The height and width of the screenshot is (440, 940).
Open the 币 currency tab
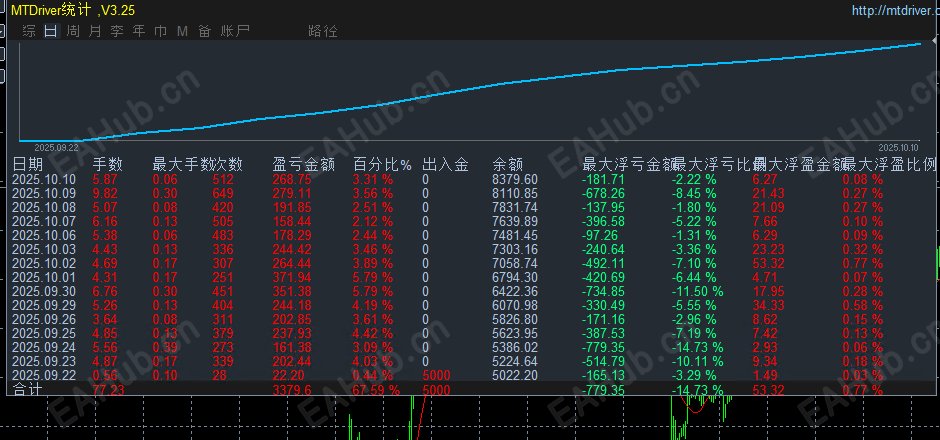pos(161,31)
